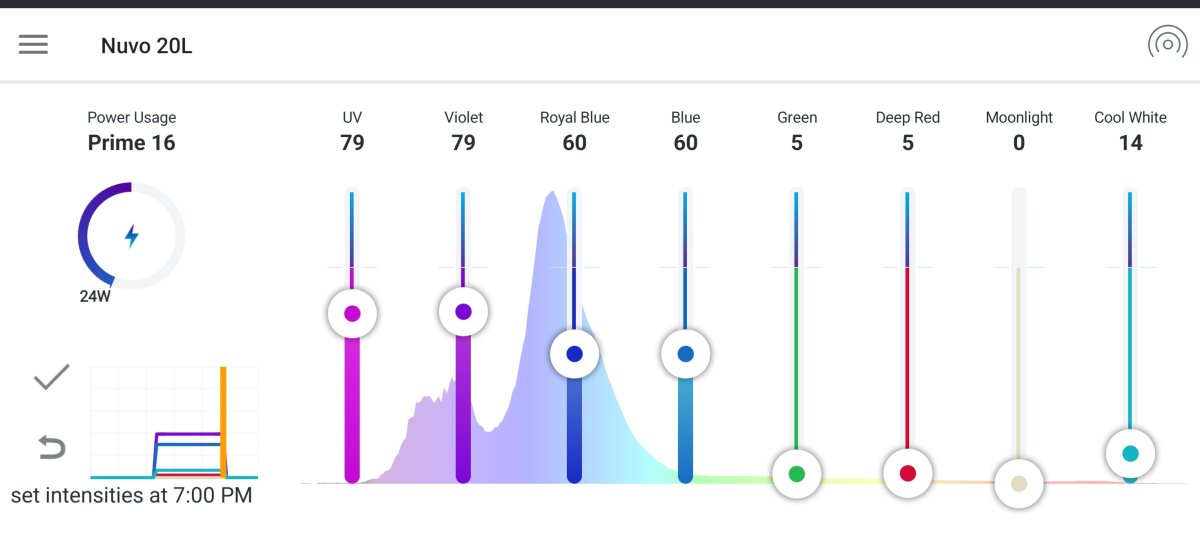Undo changes with the back arrow icon
Screen dimensions: 1200x533
point(51,447)
